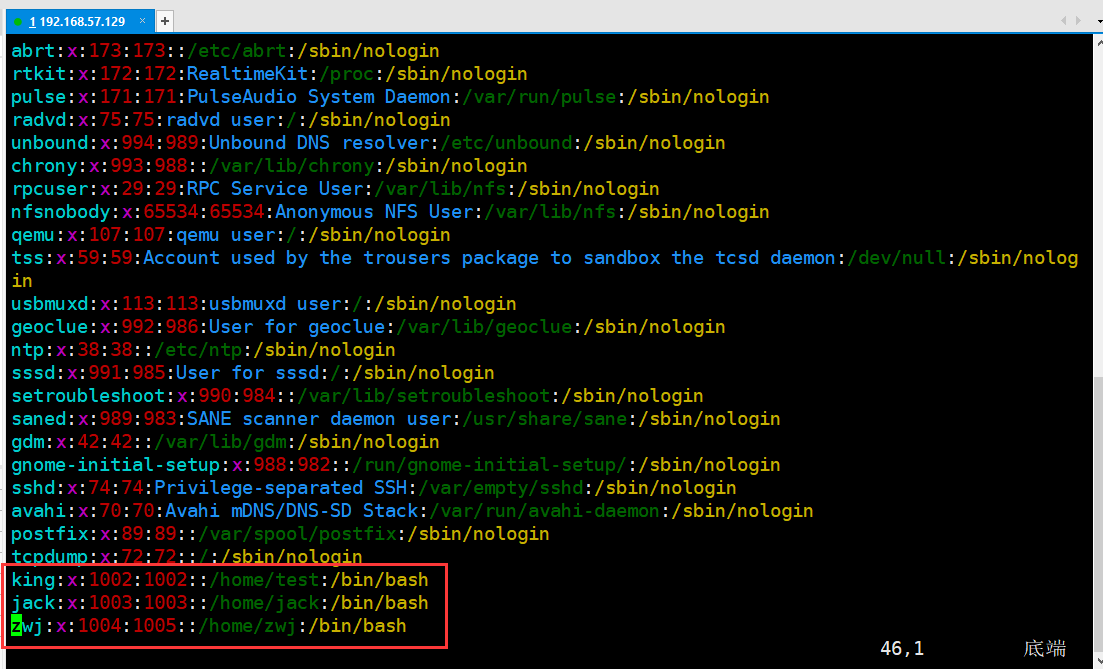Click the sshd Privilege-separated SSH line
1103x669 pixels.
tap(374, 488)
